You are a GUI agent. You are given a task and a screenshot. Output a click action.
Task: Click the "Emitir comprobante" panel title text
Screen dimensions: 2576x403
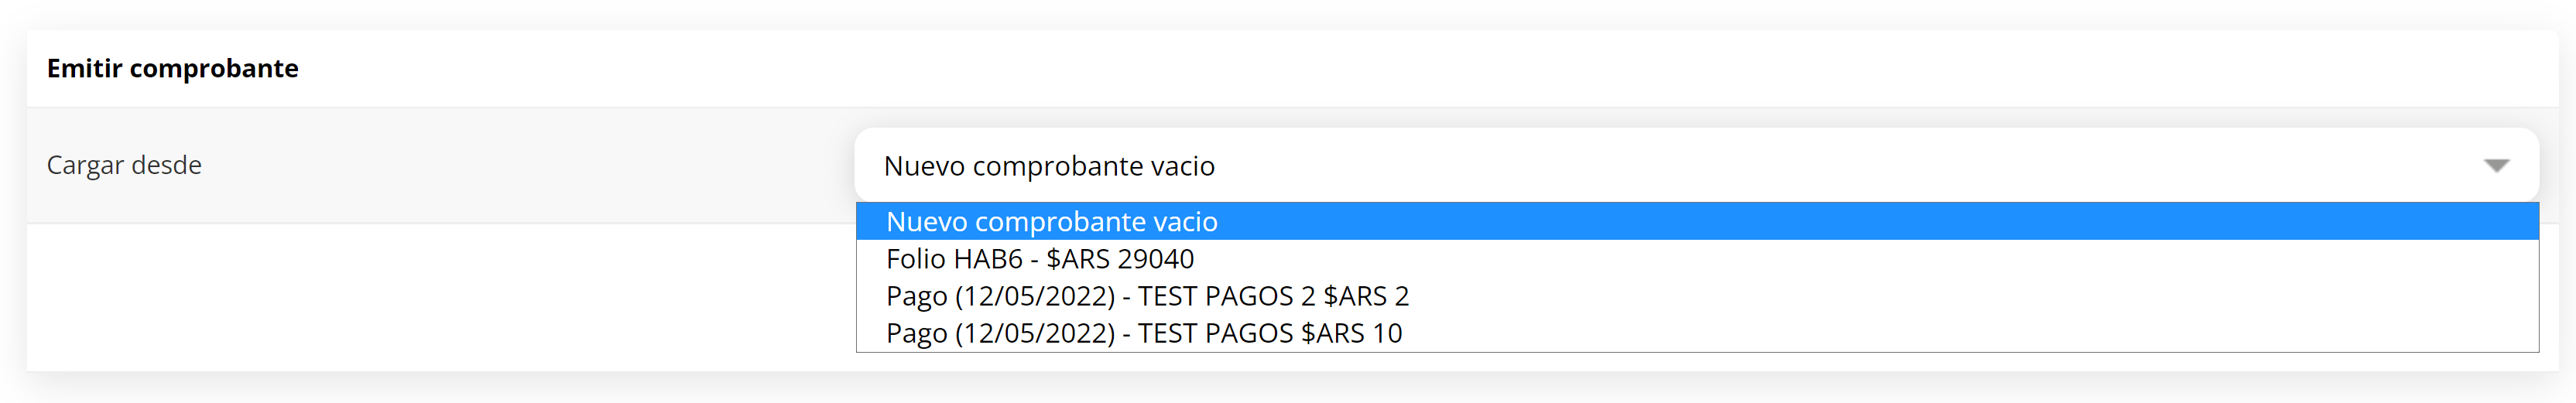[x=172, y=68]
